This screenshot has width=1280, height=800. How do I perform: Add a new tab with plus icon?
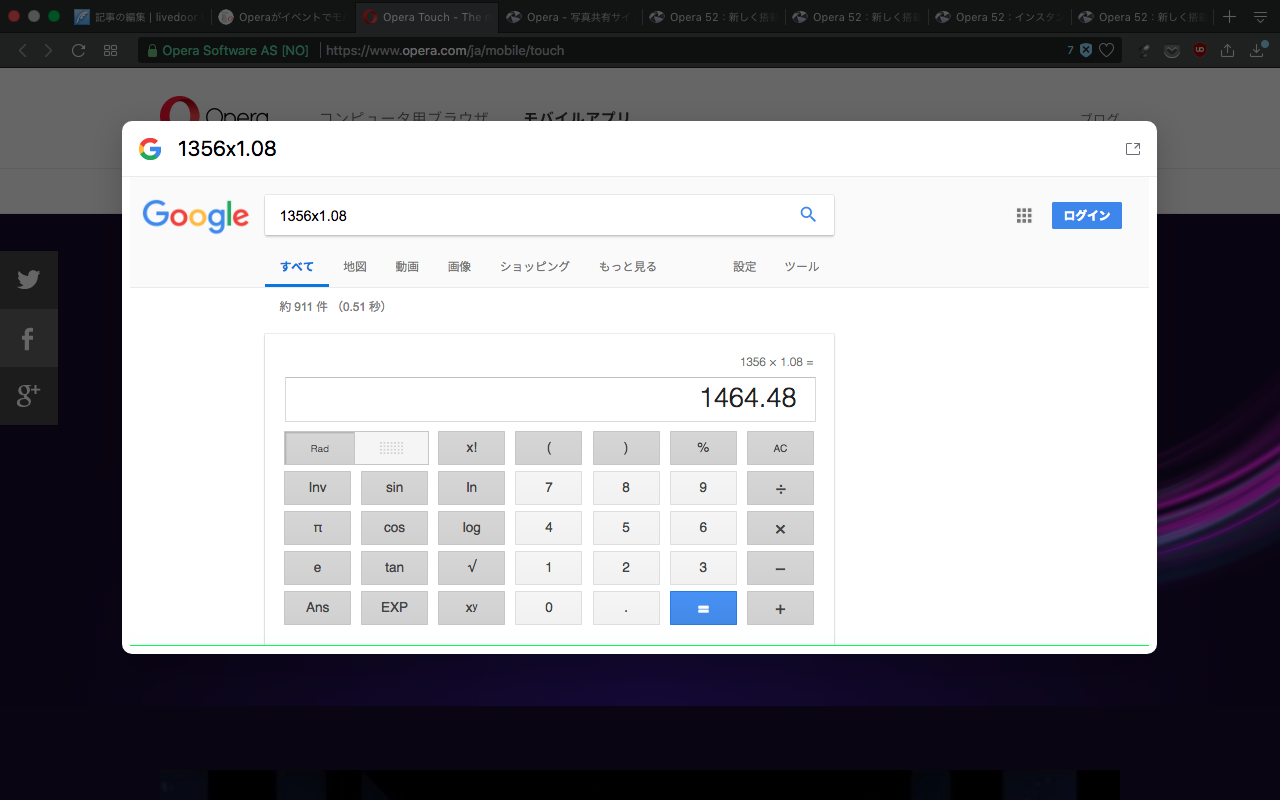pos(1230,17)
